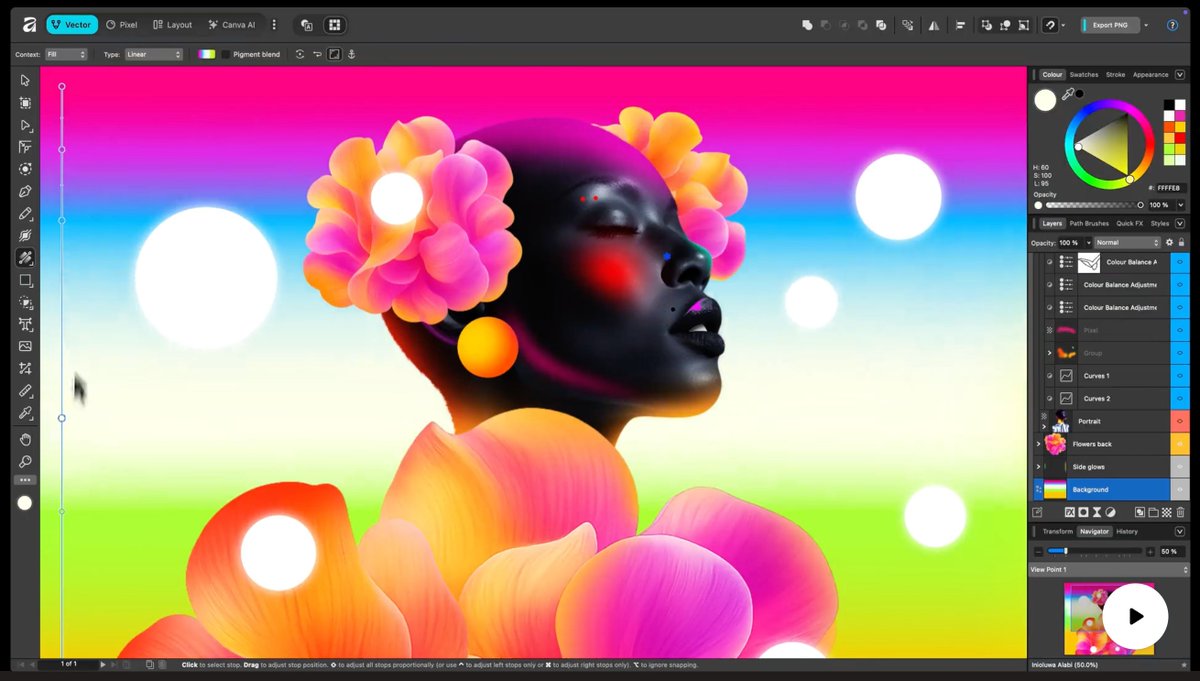Hide the Curves 2 layer
1200x681 pixels.
1180,398
